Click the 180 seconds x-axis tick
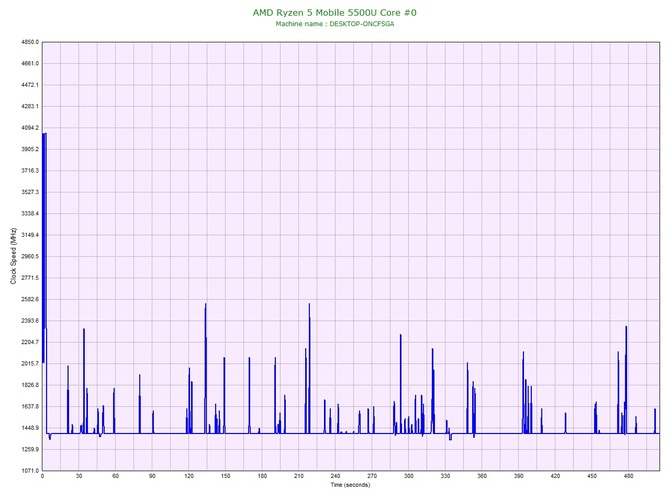Image resolution: width=670 pixels, height=502 pixels. pyautogui.click(x=262, y=476)
